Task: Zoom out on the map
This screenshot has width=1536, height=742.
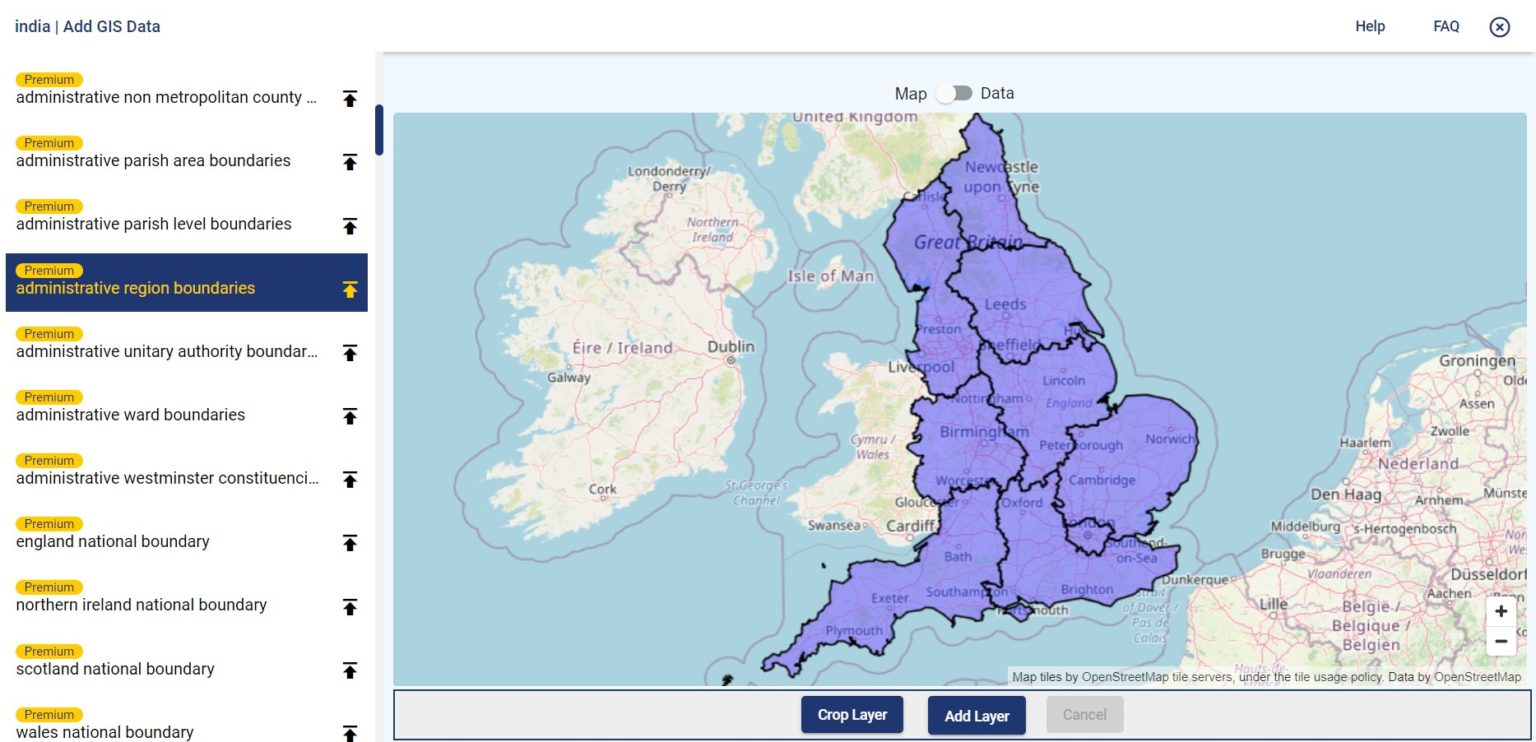Action: (x=1501, y=641)
